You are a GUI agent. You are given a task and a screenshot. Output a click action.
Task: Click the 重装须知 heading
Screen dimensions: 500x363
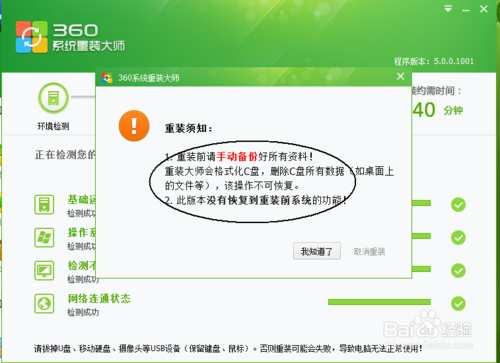coord(189,128)
